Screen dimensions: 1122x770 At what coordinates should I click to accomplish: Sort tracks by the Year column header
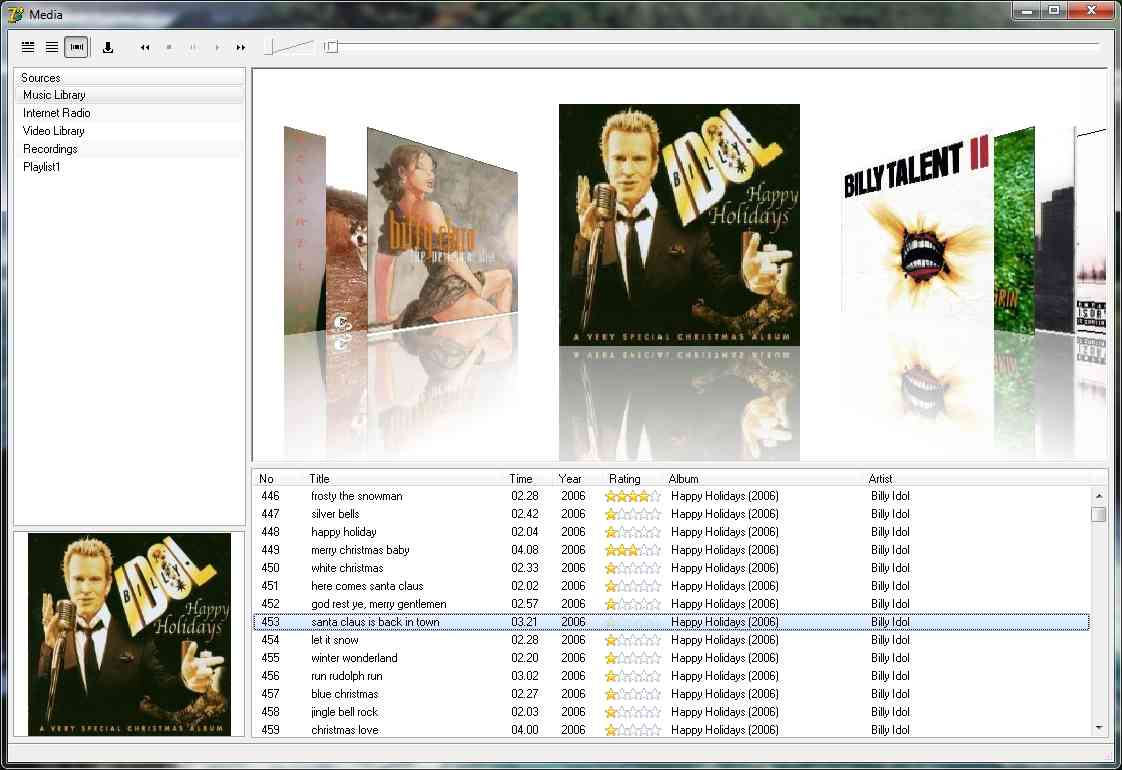570,479
